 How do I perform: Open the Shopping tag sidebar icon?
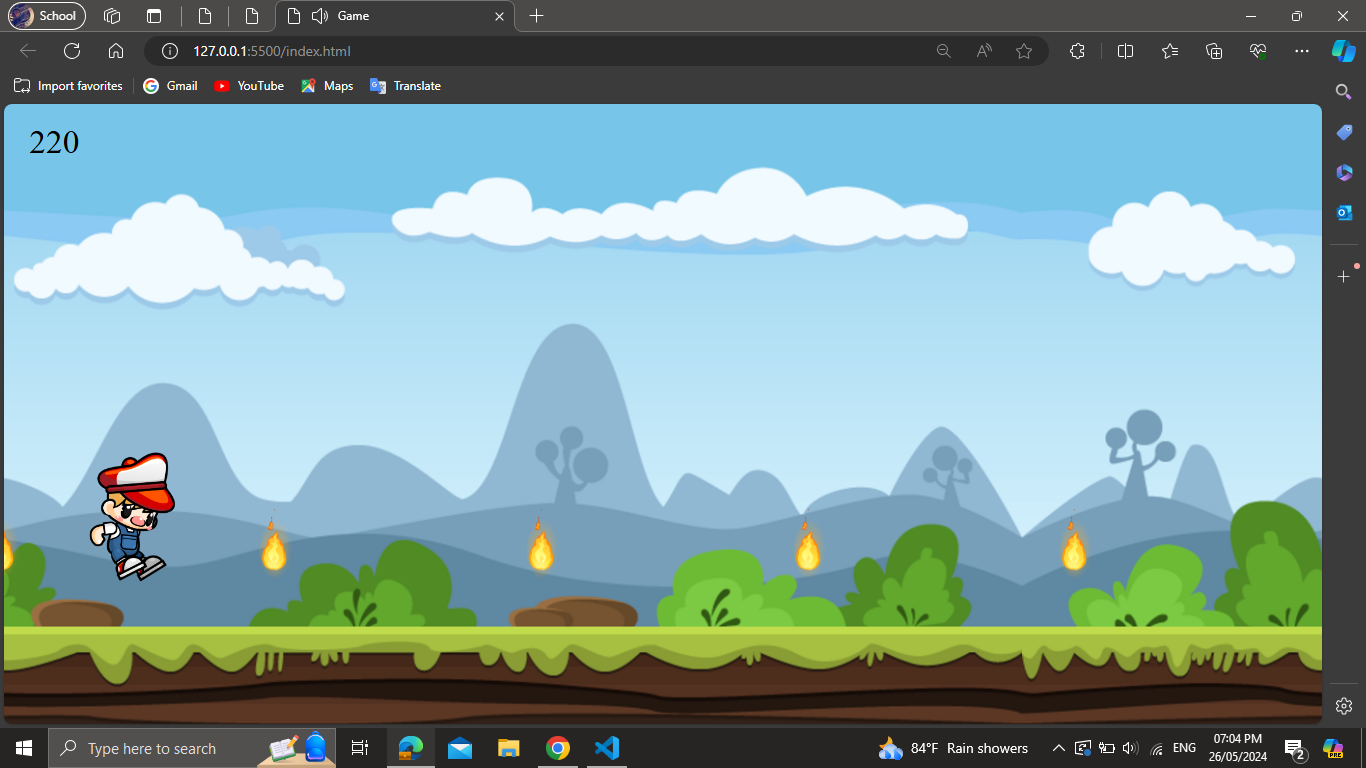[x=1344, y=132]
